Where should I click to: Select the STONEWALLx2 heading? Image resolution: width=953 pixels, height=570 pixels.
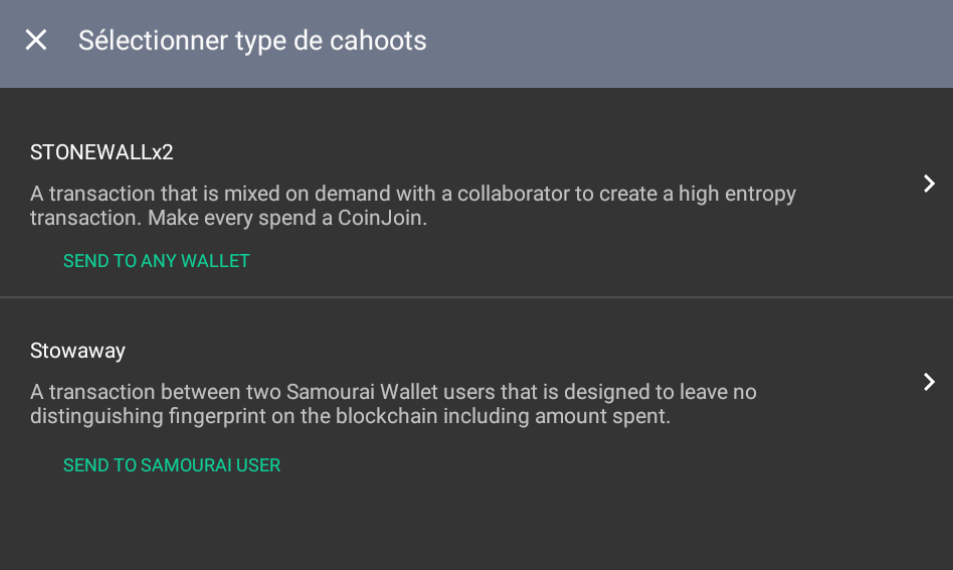[x=101, y=152]
